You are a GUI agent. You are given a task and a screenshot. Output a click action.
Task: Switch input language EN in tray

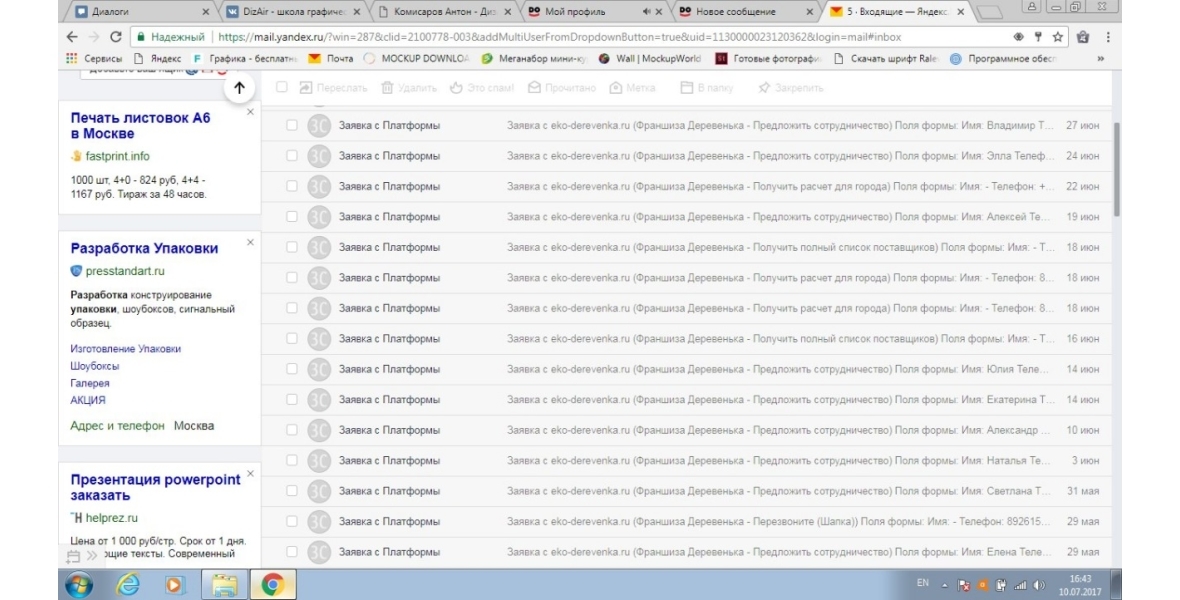[x=923, y=583]
